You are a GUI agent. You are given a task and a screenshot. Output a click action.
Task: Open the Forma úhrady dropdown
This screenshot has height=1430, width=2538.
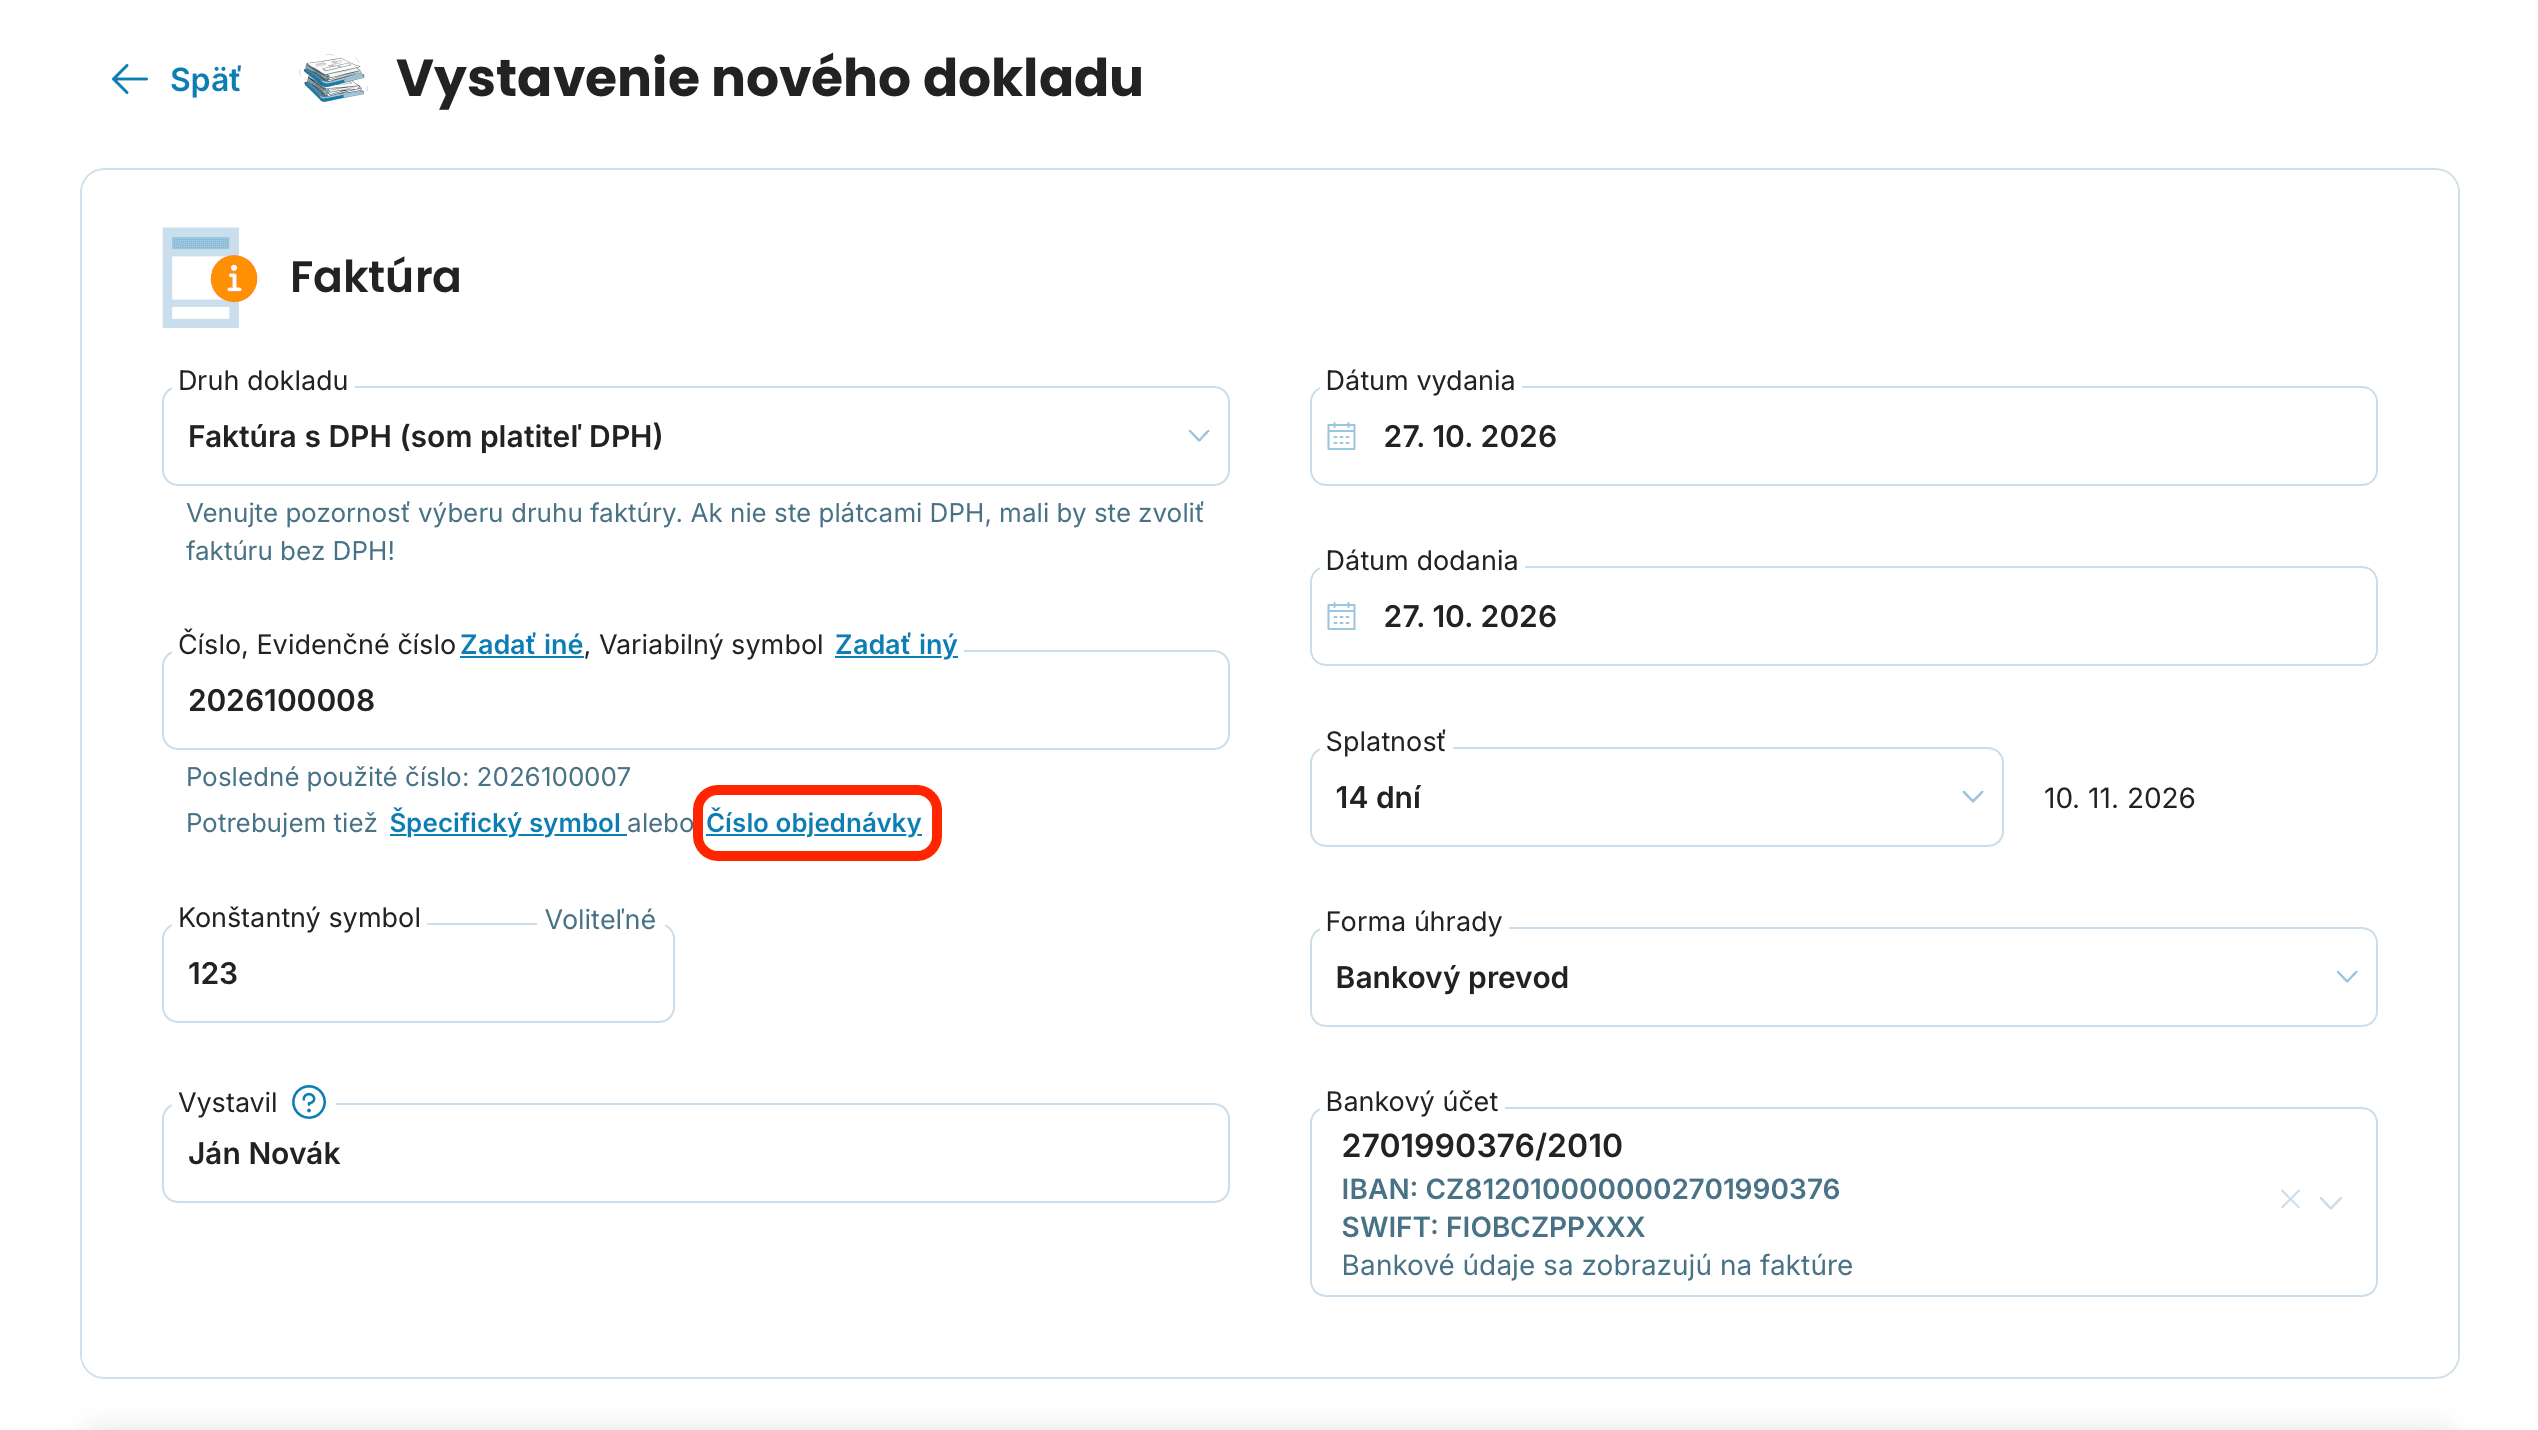[1843, 977]
